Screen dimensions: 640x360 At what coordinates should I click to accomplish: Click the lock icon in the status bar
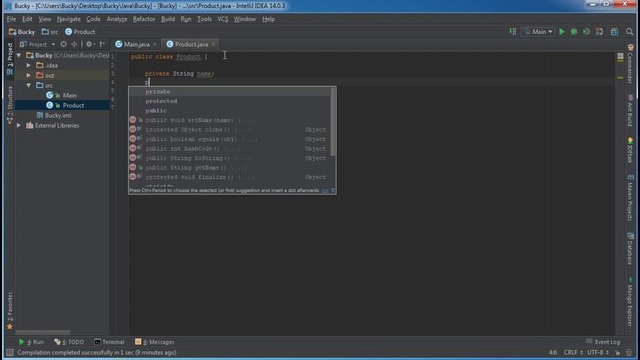click(617, 352)
